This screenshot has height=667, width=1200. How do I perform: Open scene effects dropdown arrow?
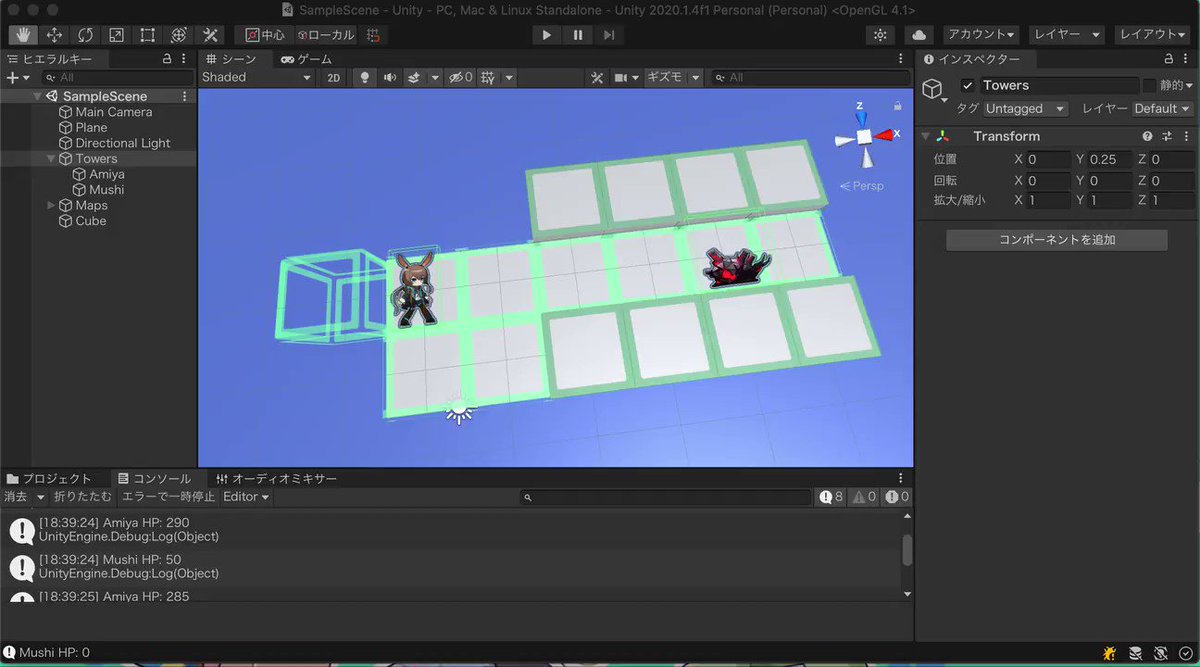pos(435,77)
